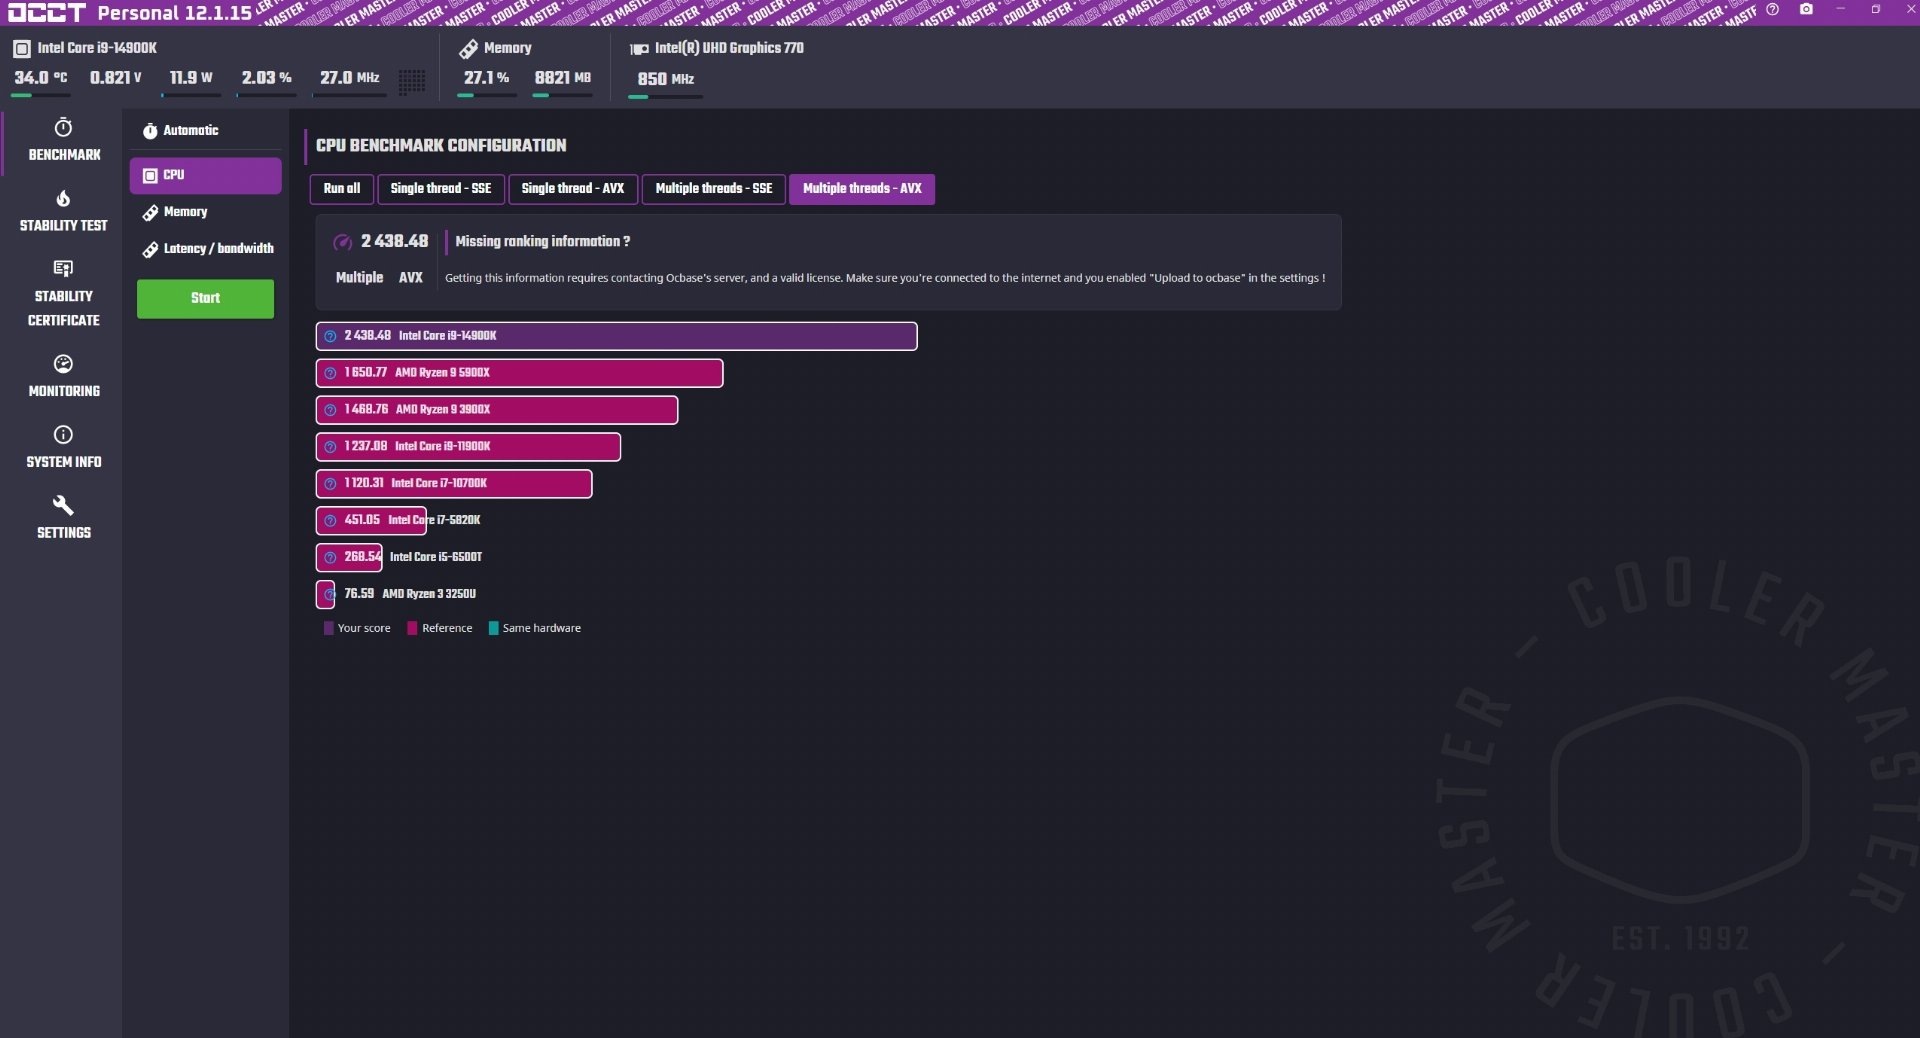The height and width of the screenshot is (1038, 1920).
Task: Click the 34.0 °C CPU temperature readout
Action: pos(41,78)
